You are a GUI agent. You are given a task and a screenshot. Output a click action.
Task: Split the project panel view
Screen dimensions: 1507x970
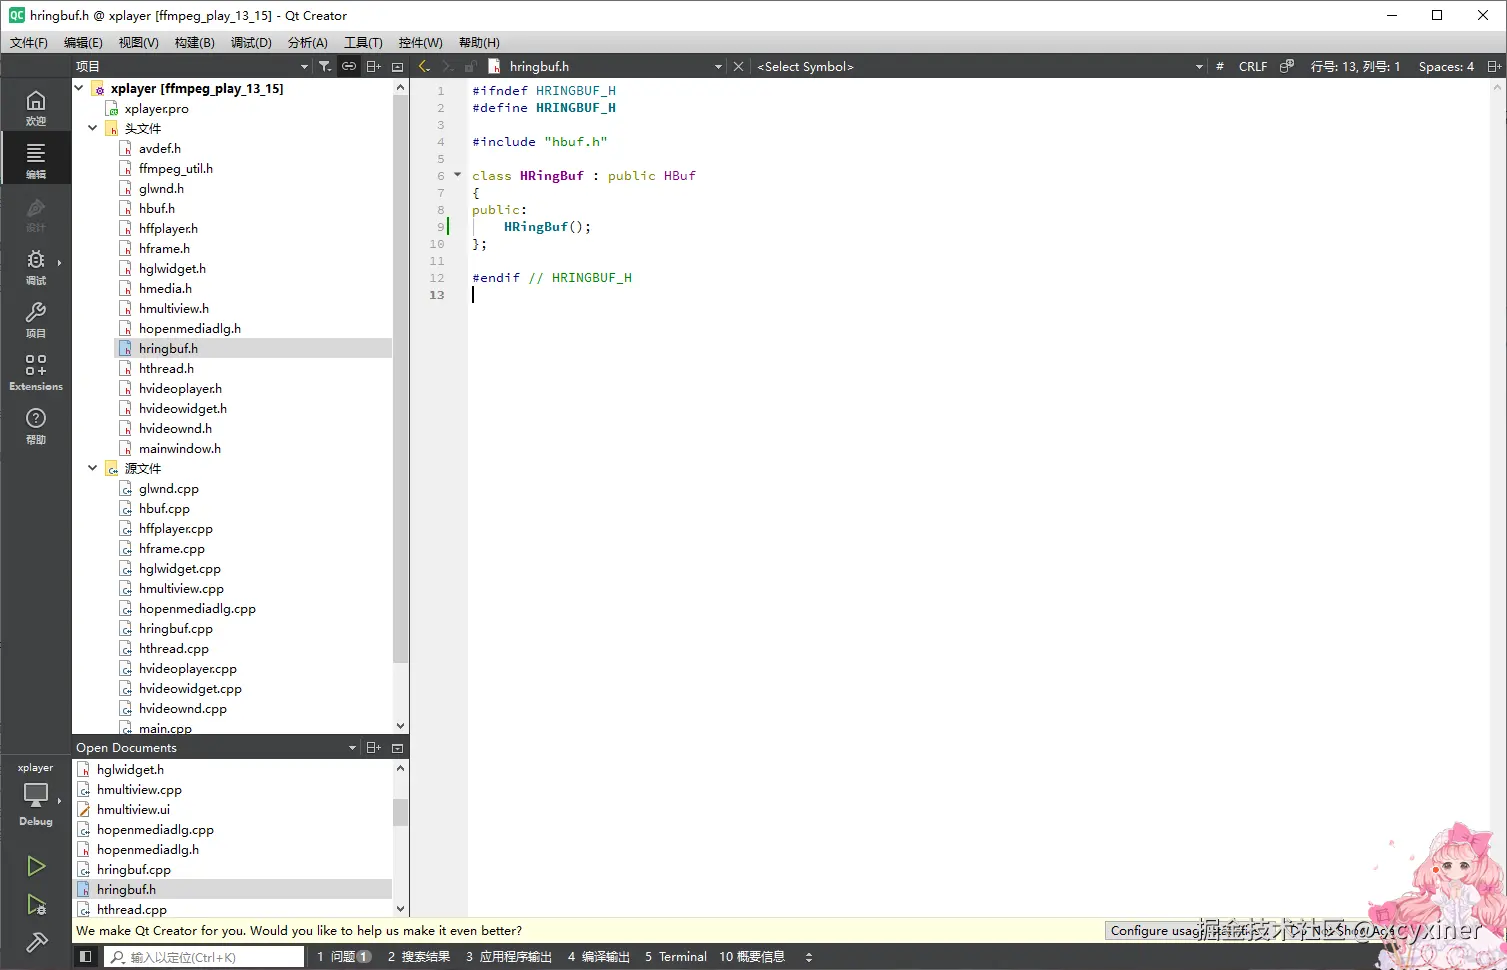[373, 66]
